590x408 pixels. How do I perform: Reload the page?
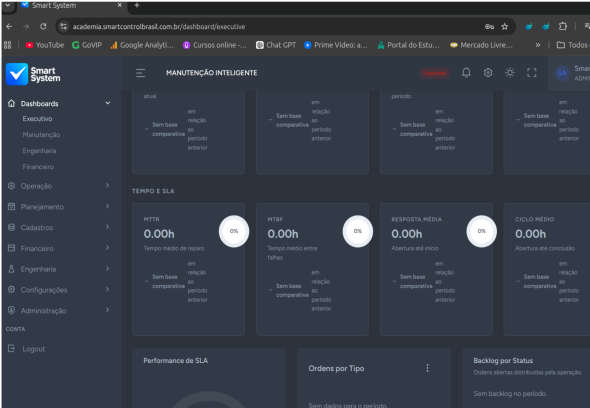point(43,26)
